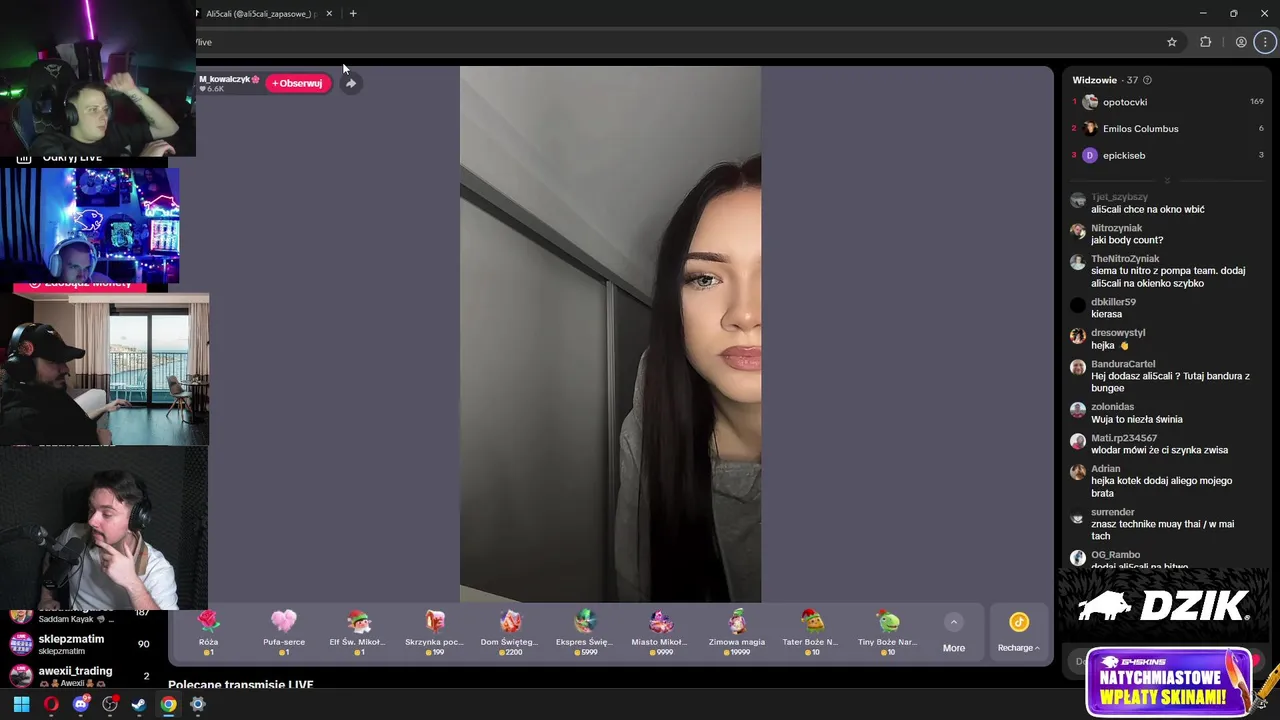Click TheNitroZyniak username in chat
1280x720 pixels.
tap(1125, 259)
